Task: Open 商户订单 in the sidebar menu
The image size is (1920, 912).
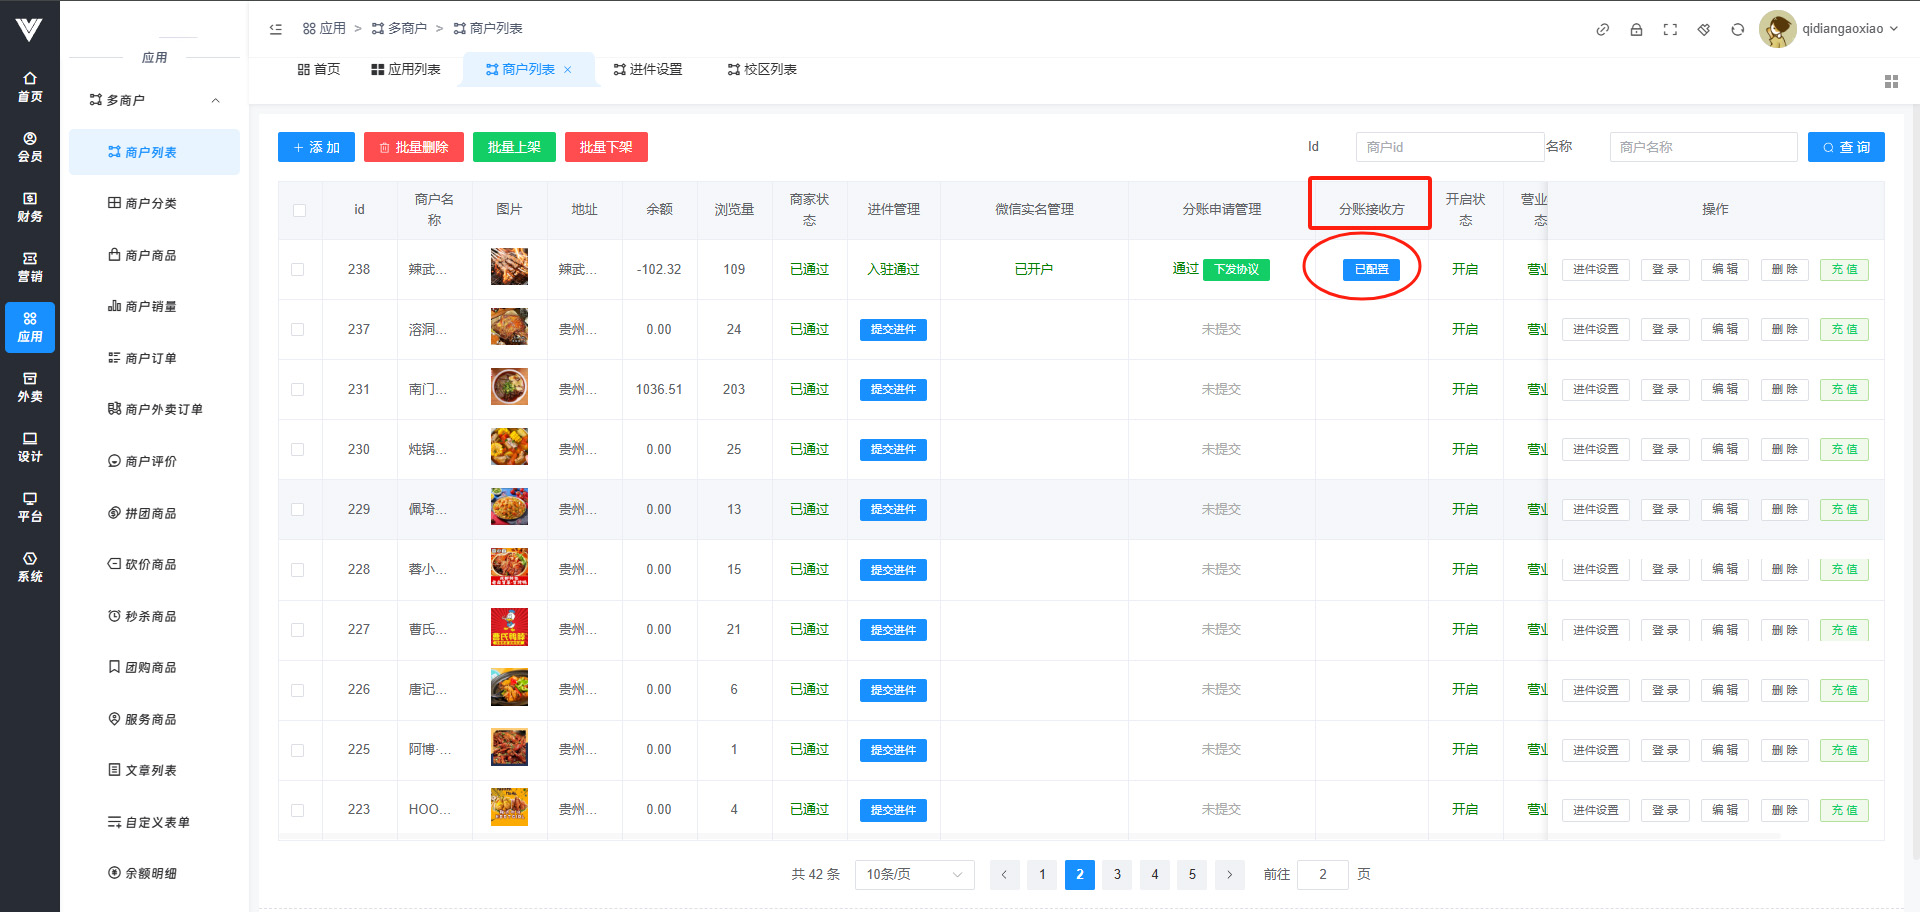Action: tap(150, 358)
